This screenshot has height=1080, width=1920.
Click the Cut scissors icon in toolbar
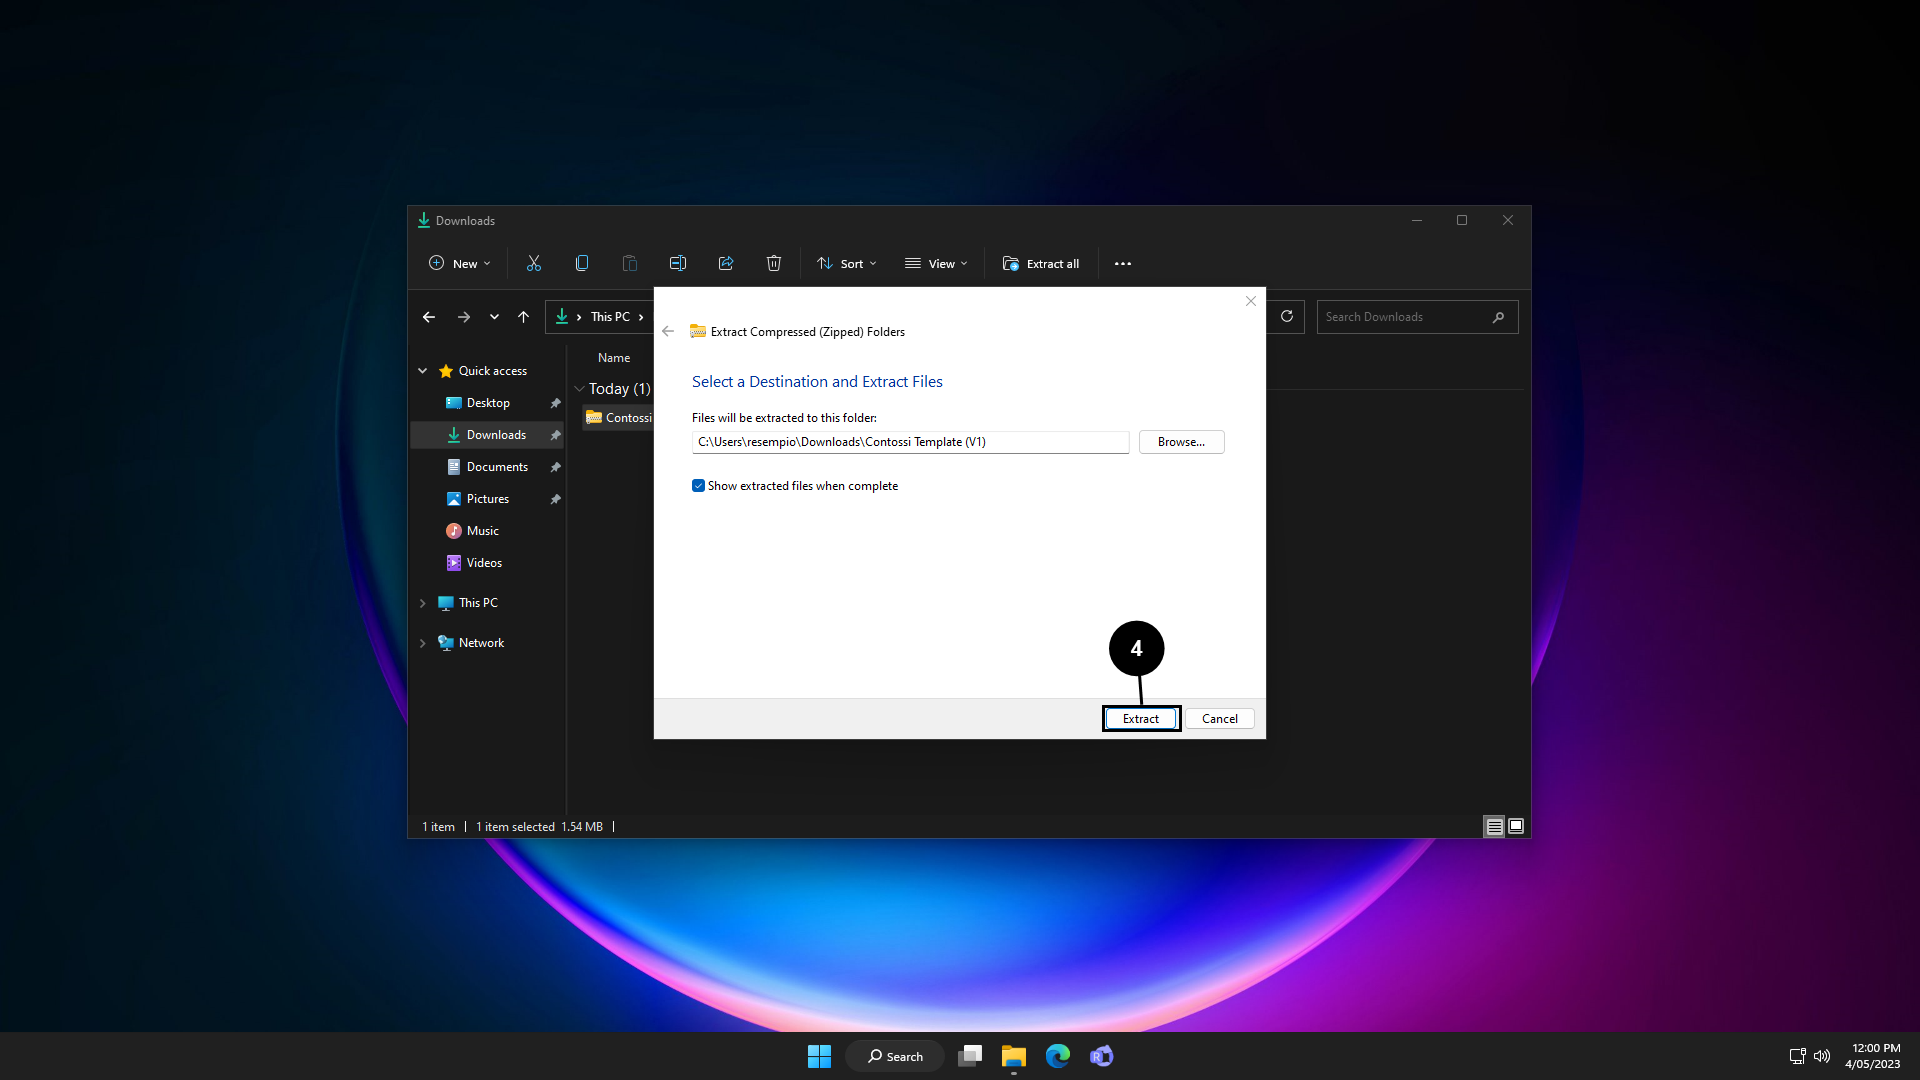(534, 264)
